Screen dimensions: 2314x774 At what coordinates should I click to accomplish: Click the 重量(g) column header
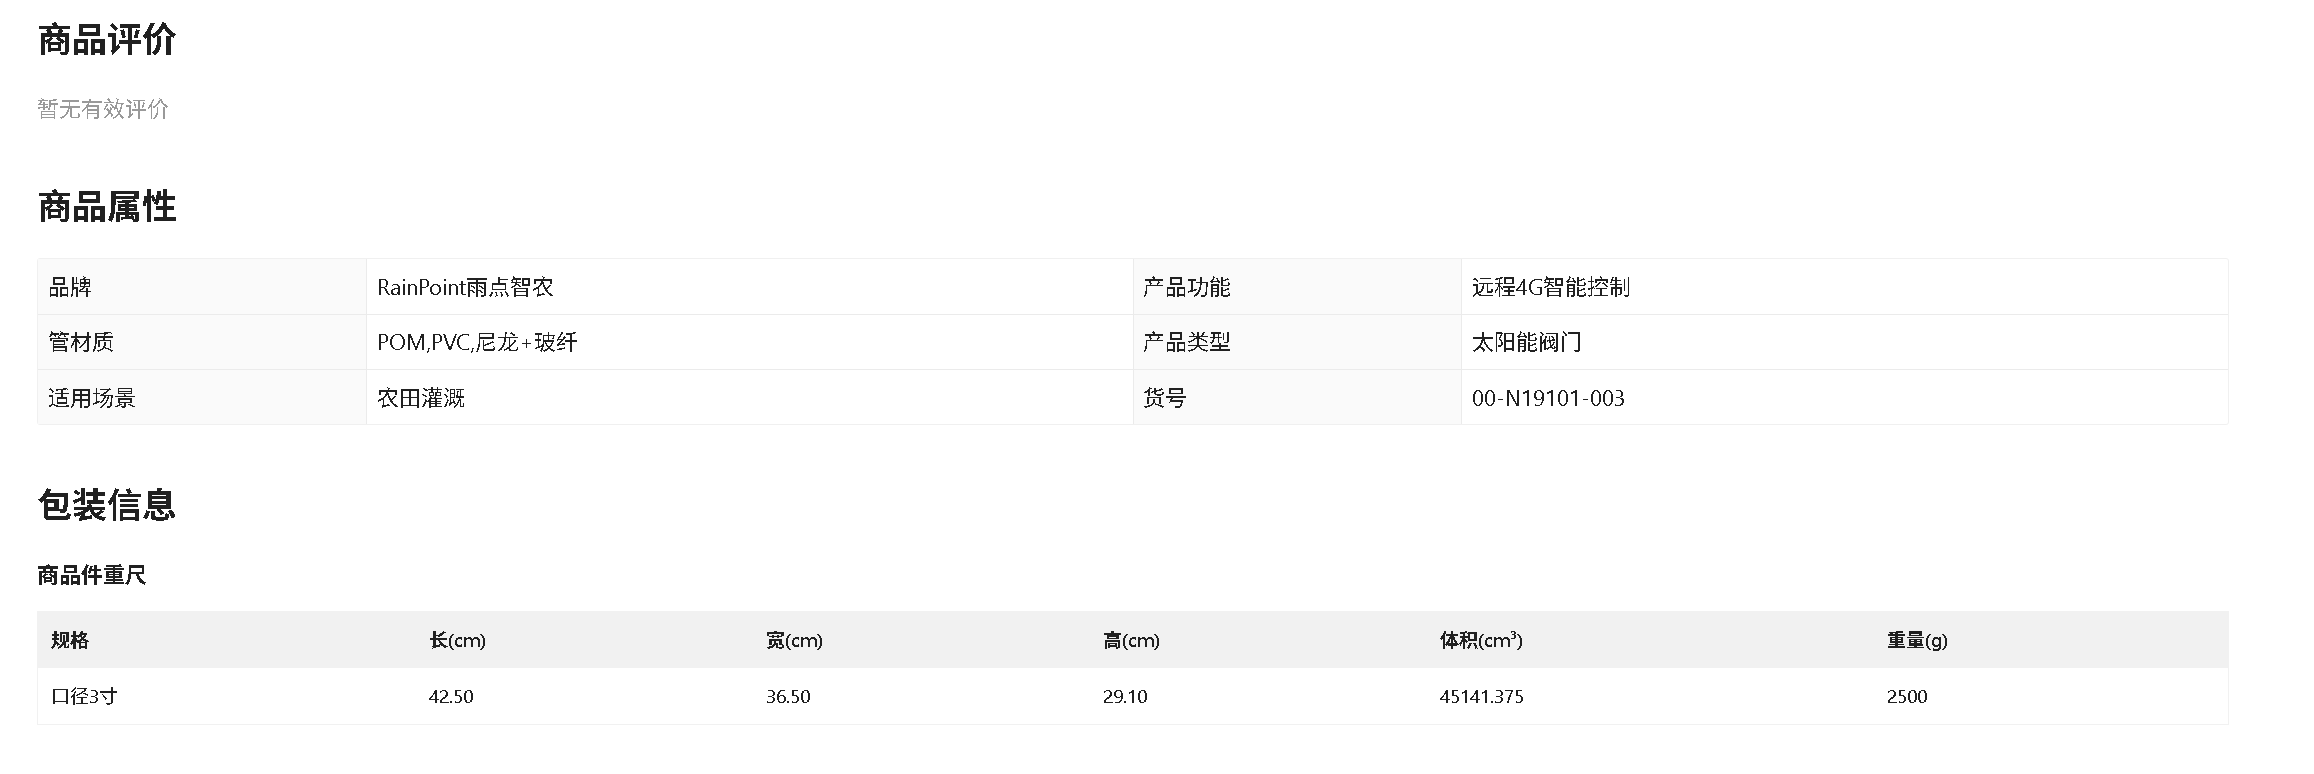(x=1917, y=640)
